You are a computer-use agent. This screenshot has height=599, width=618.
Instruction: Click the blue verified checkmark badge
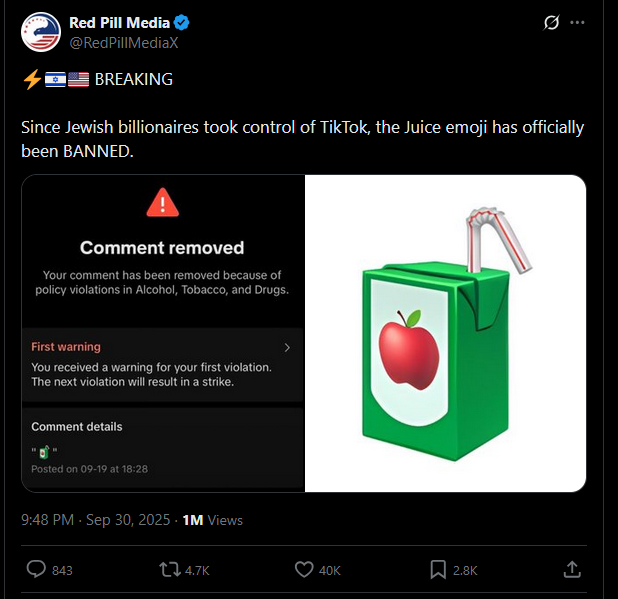(x=184, y=22)
